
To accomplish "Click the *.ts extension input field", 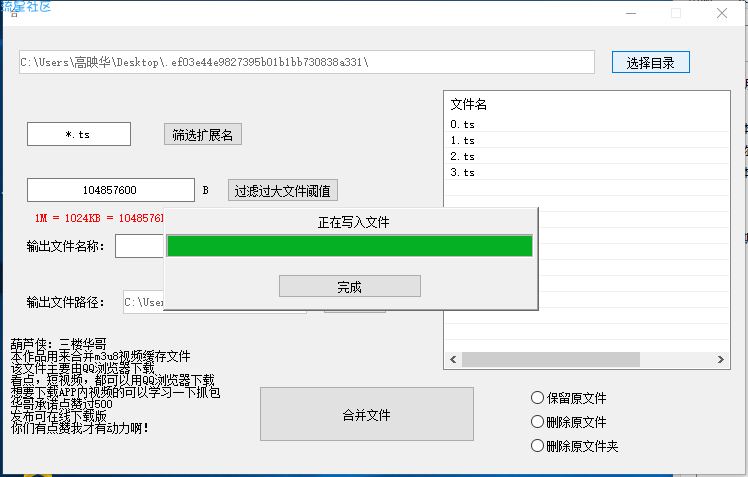I will tap(79, 134).
